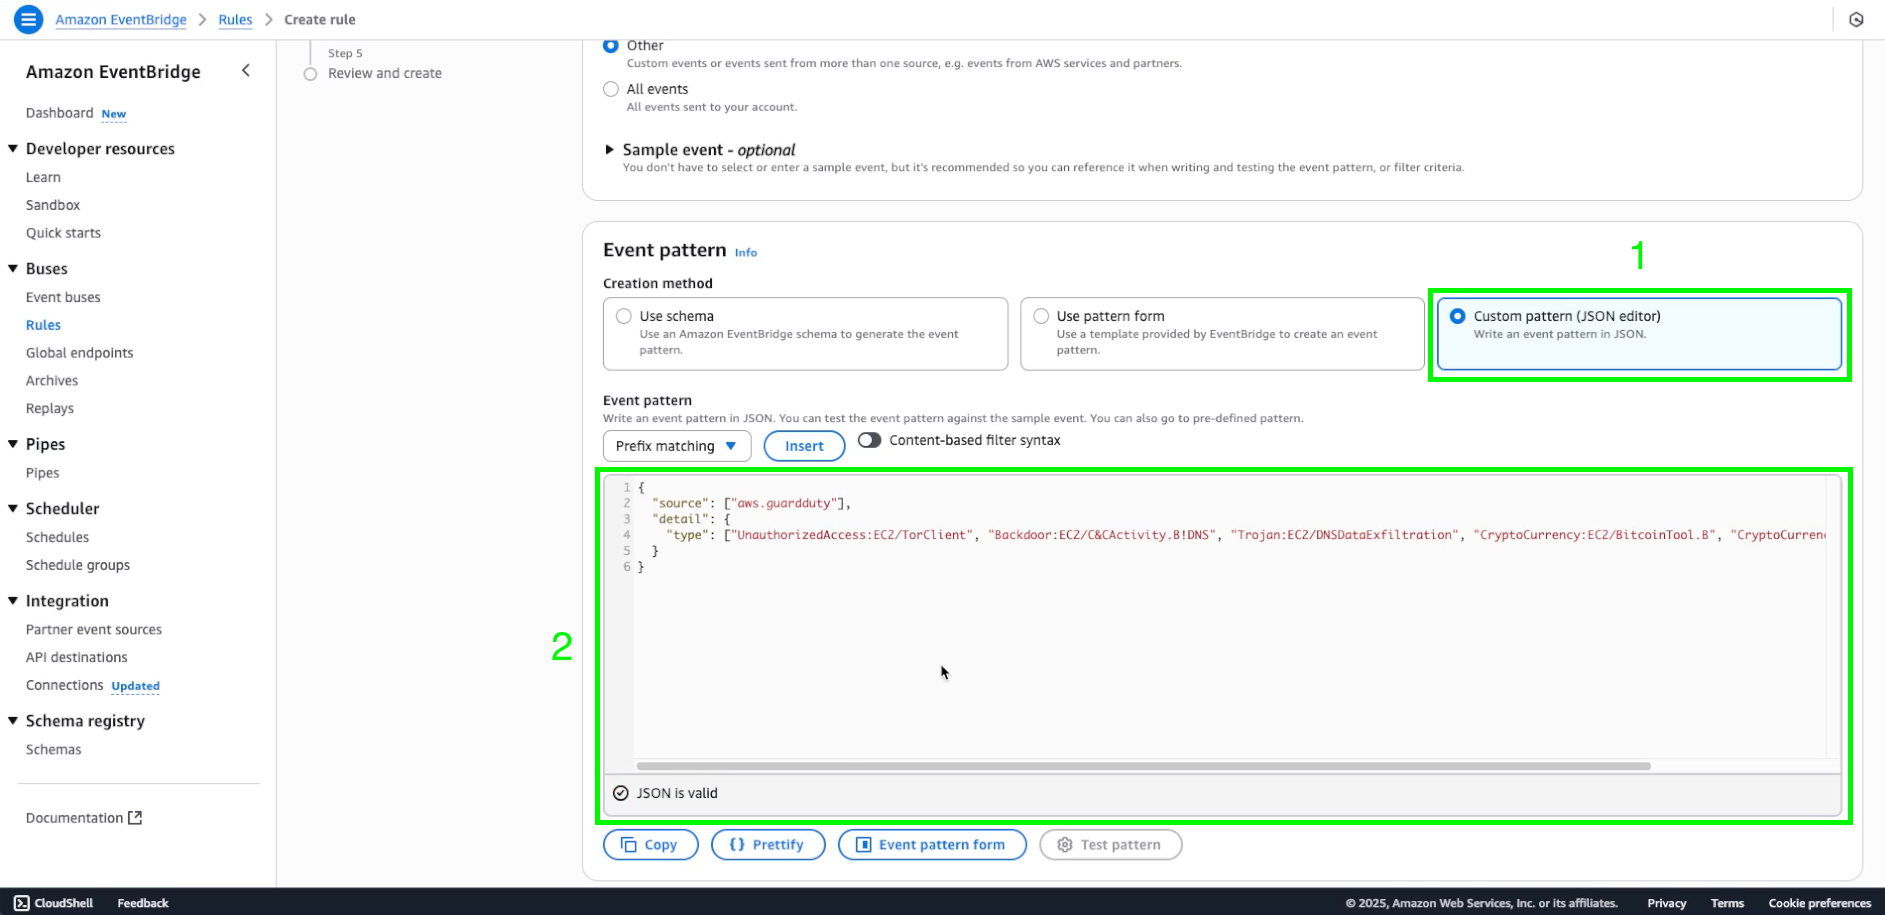Open API destinations
The image size is (1885, 915).
[x=77, y=657]
